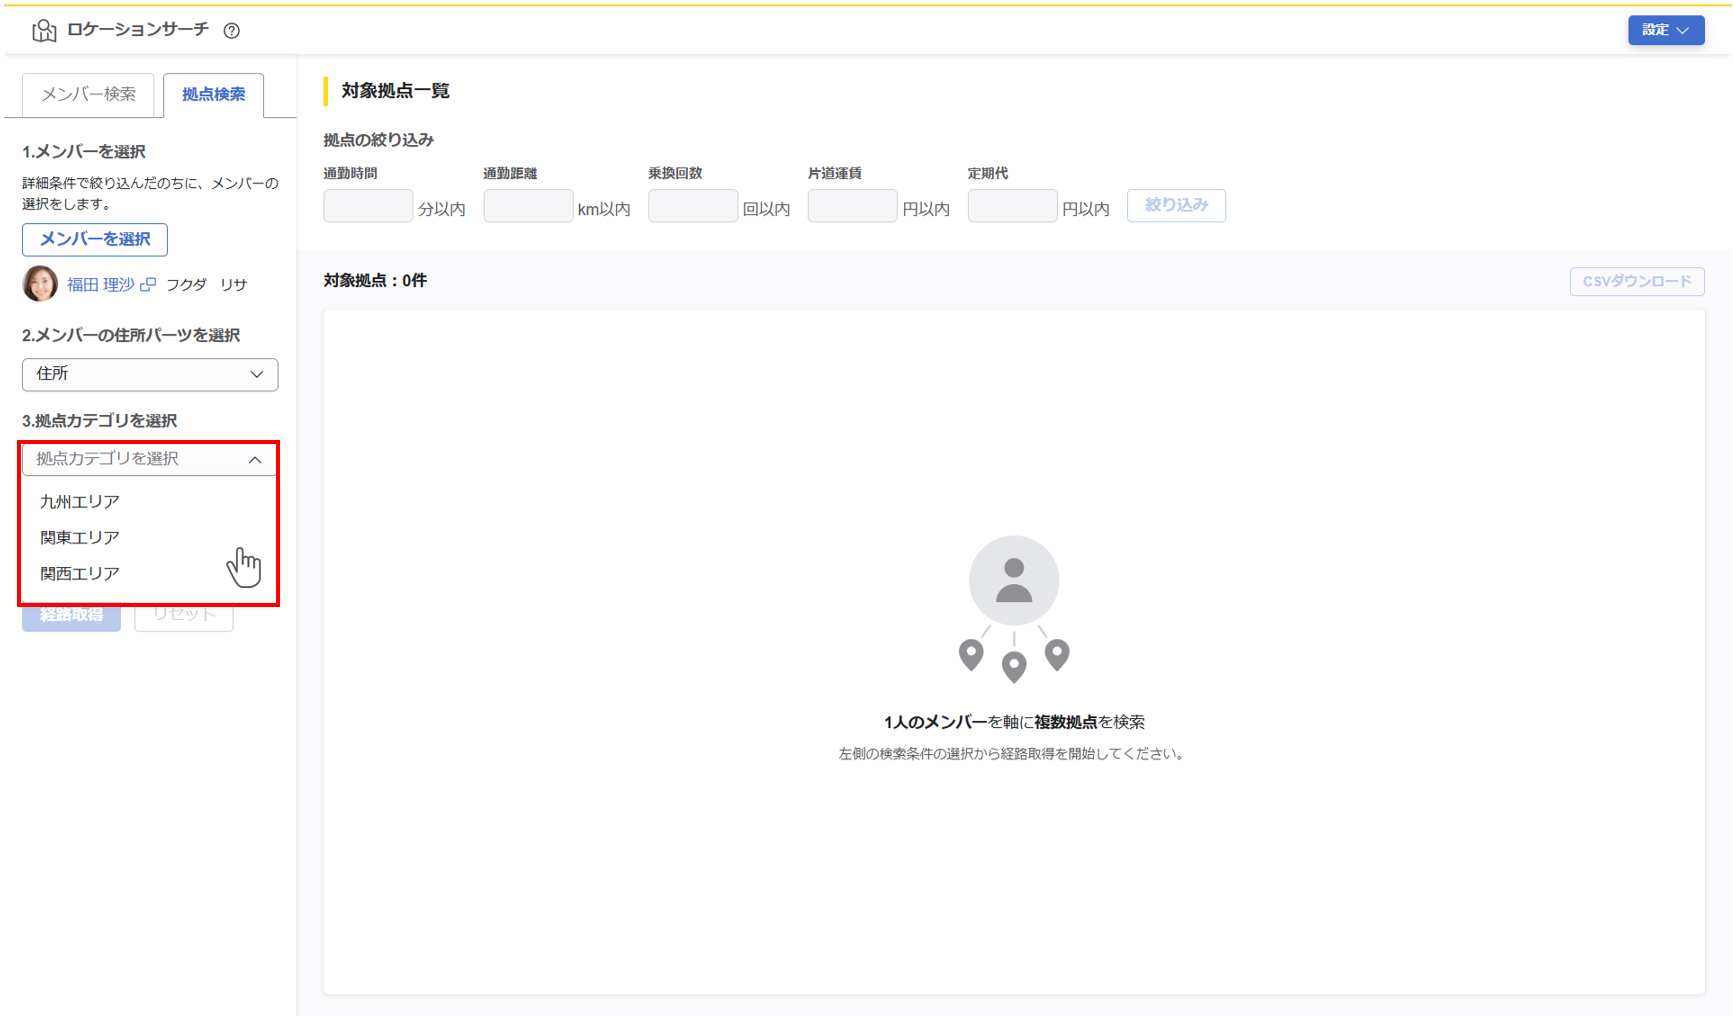
Task: Focus the 定期代 yen input field
Action: click(1012, 206)
